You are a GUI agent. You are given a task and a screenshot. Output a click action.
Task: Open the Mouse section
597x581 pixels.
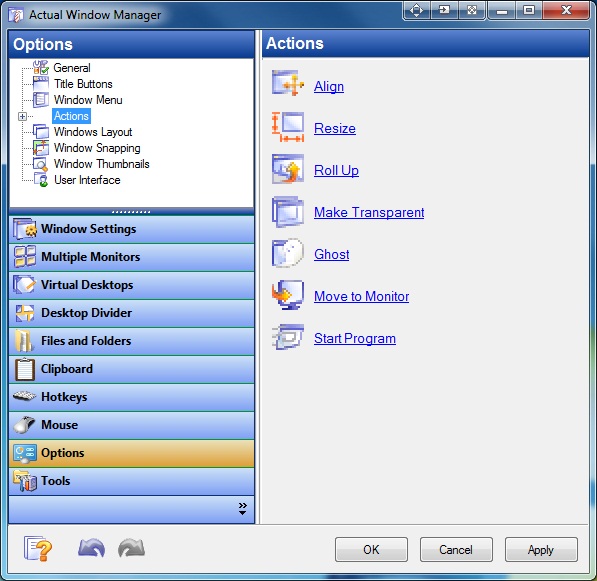tap(131, 425)
